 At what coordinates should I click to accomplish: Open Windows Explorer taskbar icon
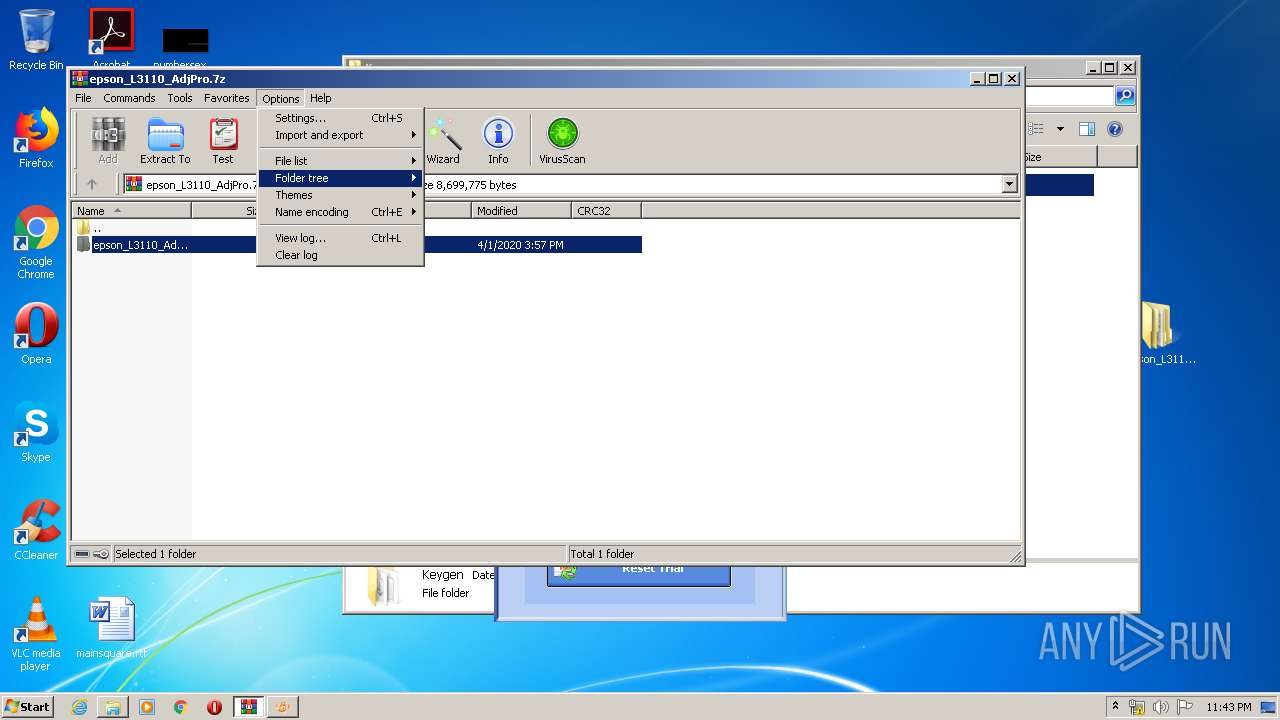pyautogui.click(x=113, y=707)
